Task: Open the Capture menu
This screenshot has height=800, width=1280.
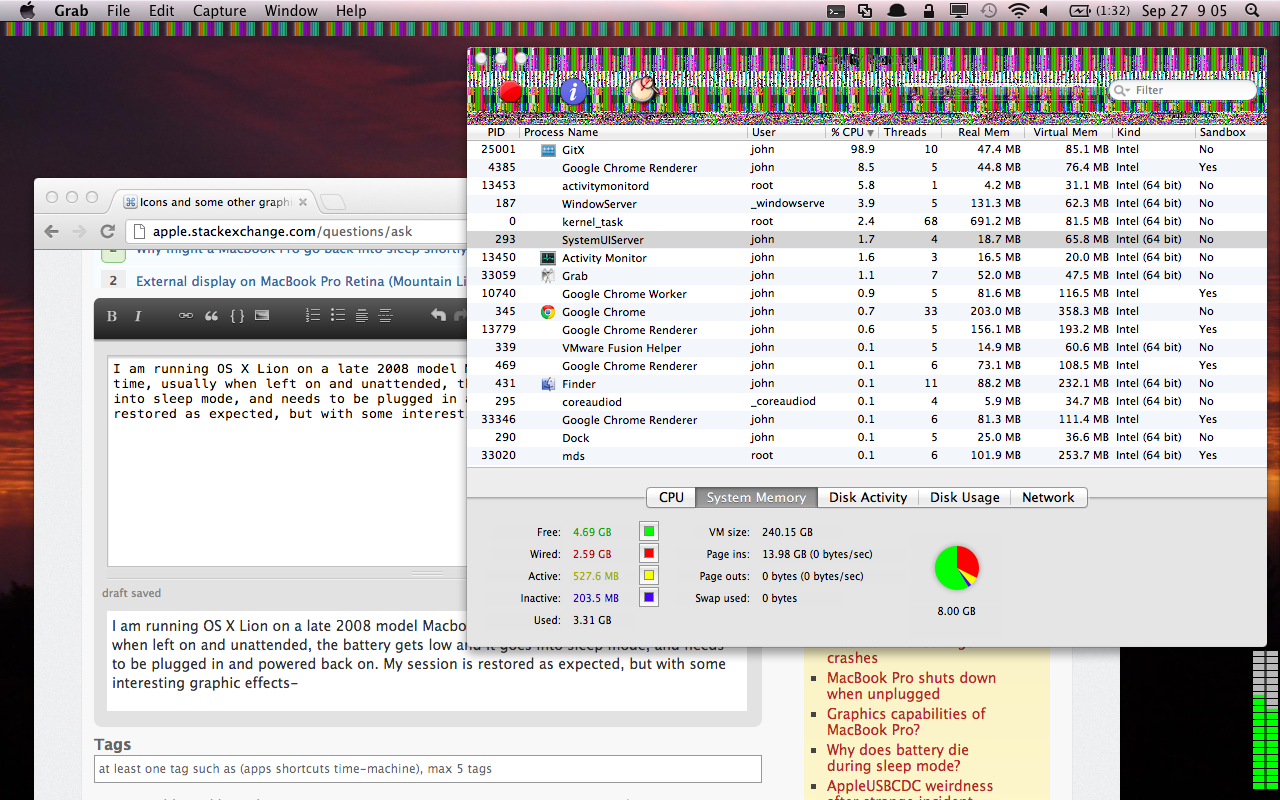Action: tap(219, 11)
